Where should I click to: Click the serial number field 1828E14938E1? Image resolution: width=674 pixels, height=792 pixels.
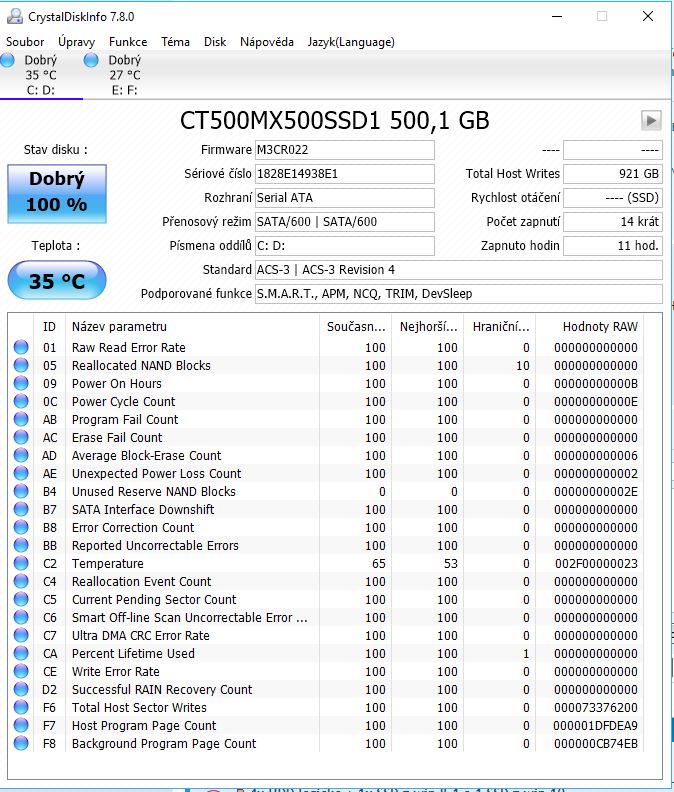tap(345, 174)
